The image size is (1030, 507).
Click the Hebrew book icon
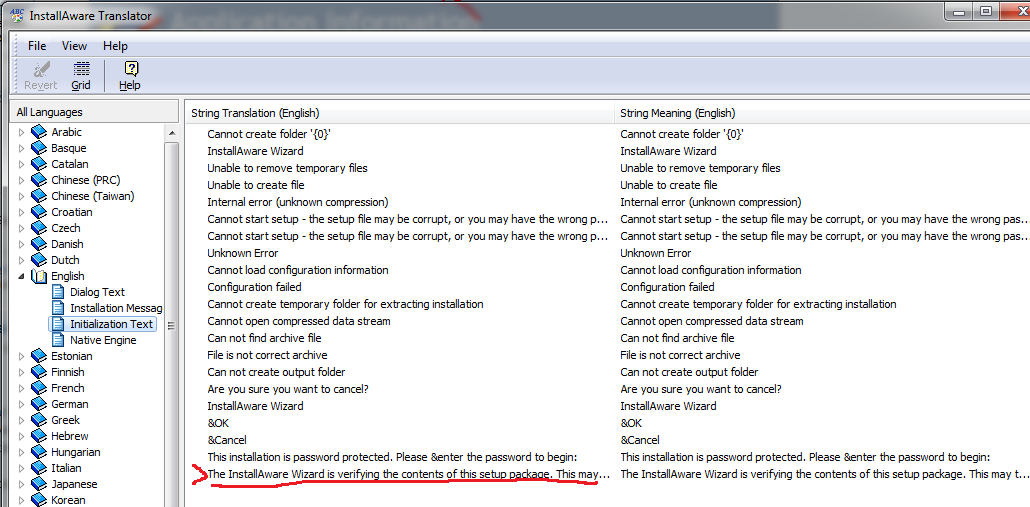coord(39,436)
